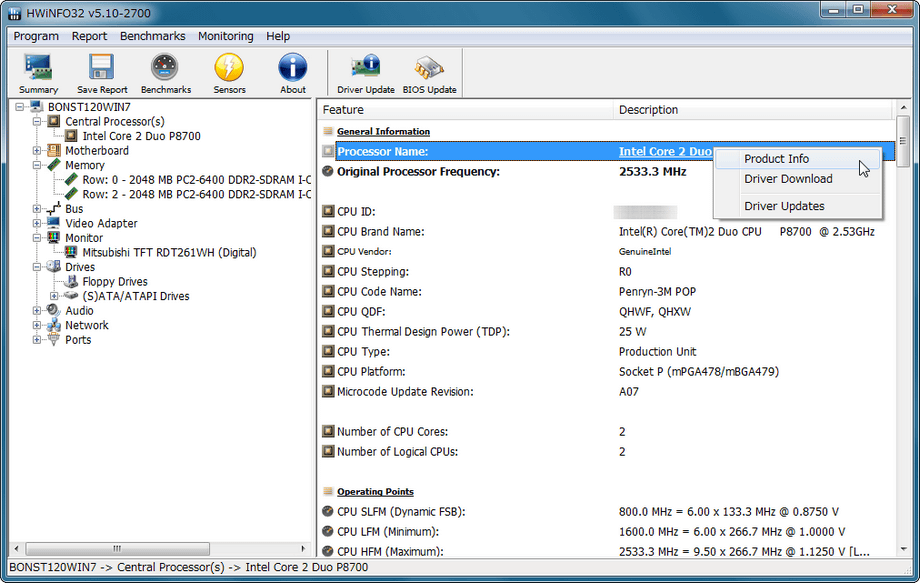920x583 pixels.
Task: Select the Microcode Update Revision row
Action: (x=608, y=392)
